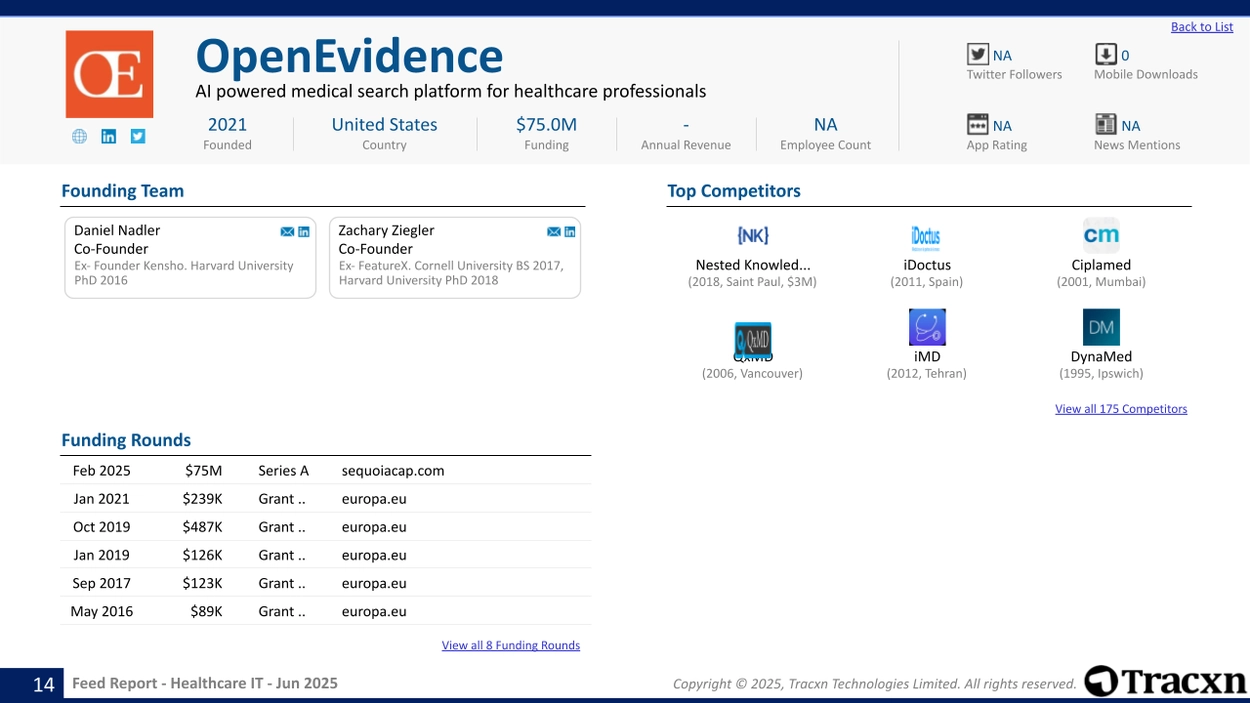The width and height of the screenshot is (1250, 703).
Task: Click the $75.0M Funding value
Action: click(x=546, y=125)
